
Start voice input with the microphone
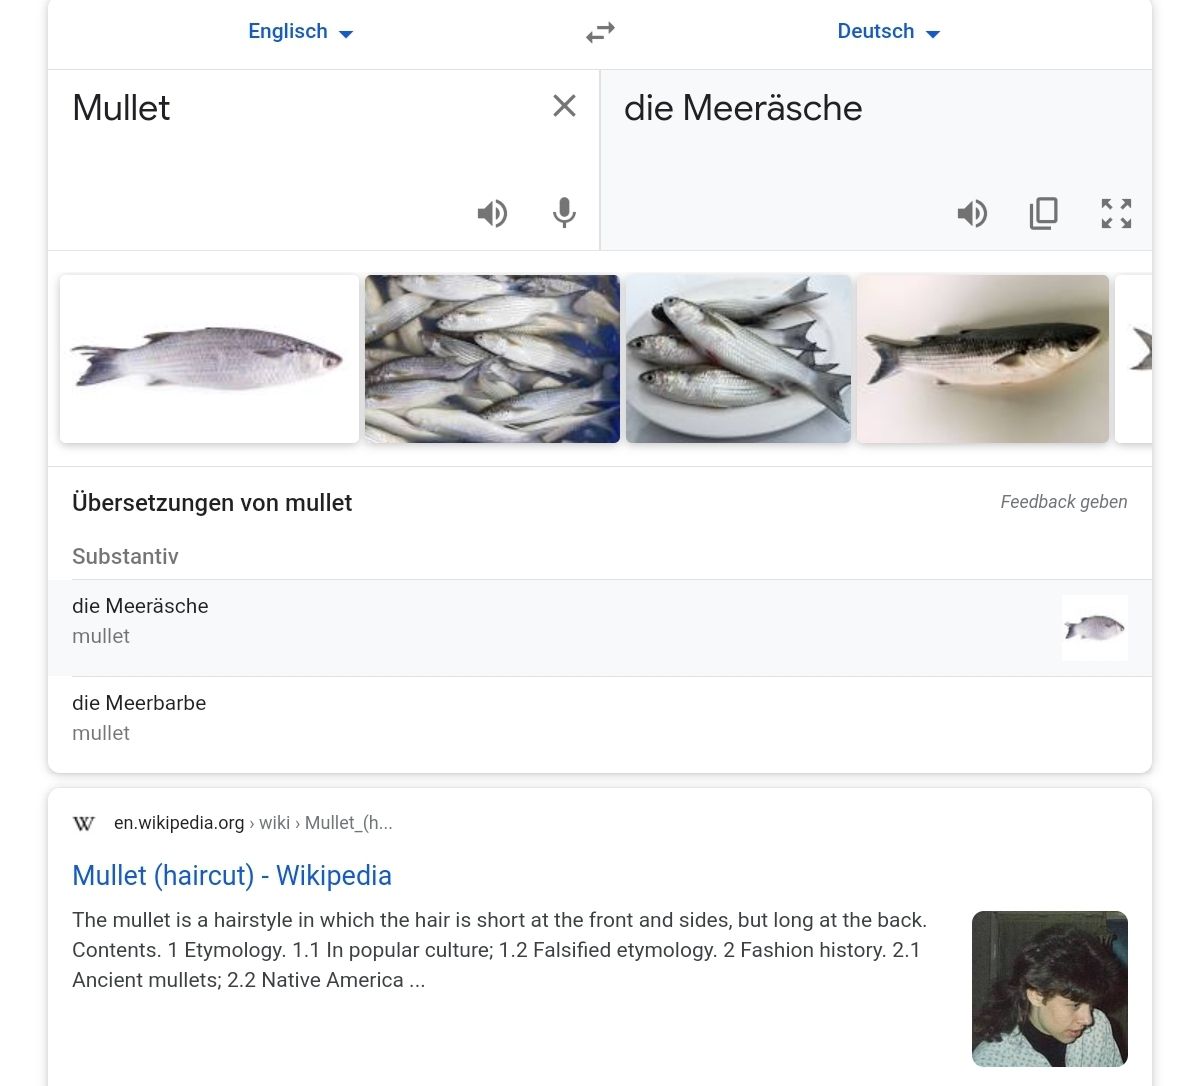click(564, 213)
